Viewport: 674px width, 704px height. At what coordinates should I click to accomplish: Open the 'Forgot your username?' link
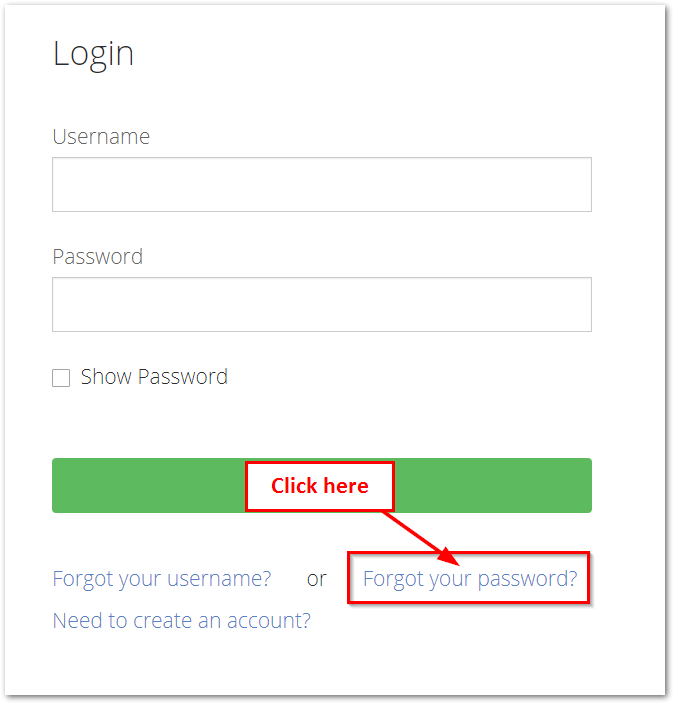162,578
